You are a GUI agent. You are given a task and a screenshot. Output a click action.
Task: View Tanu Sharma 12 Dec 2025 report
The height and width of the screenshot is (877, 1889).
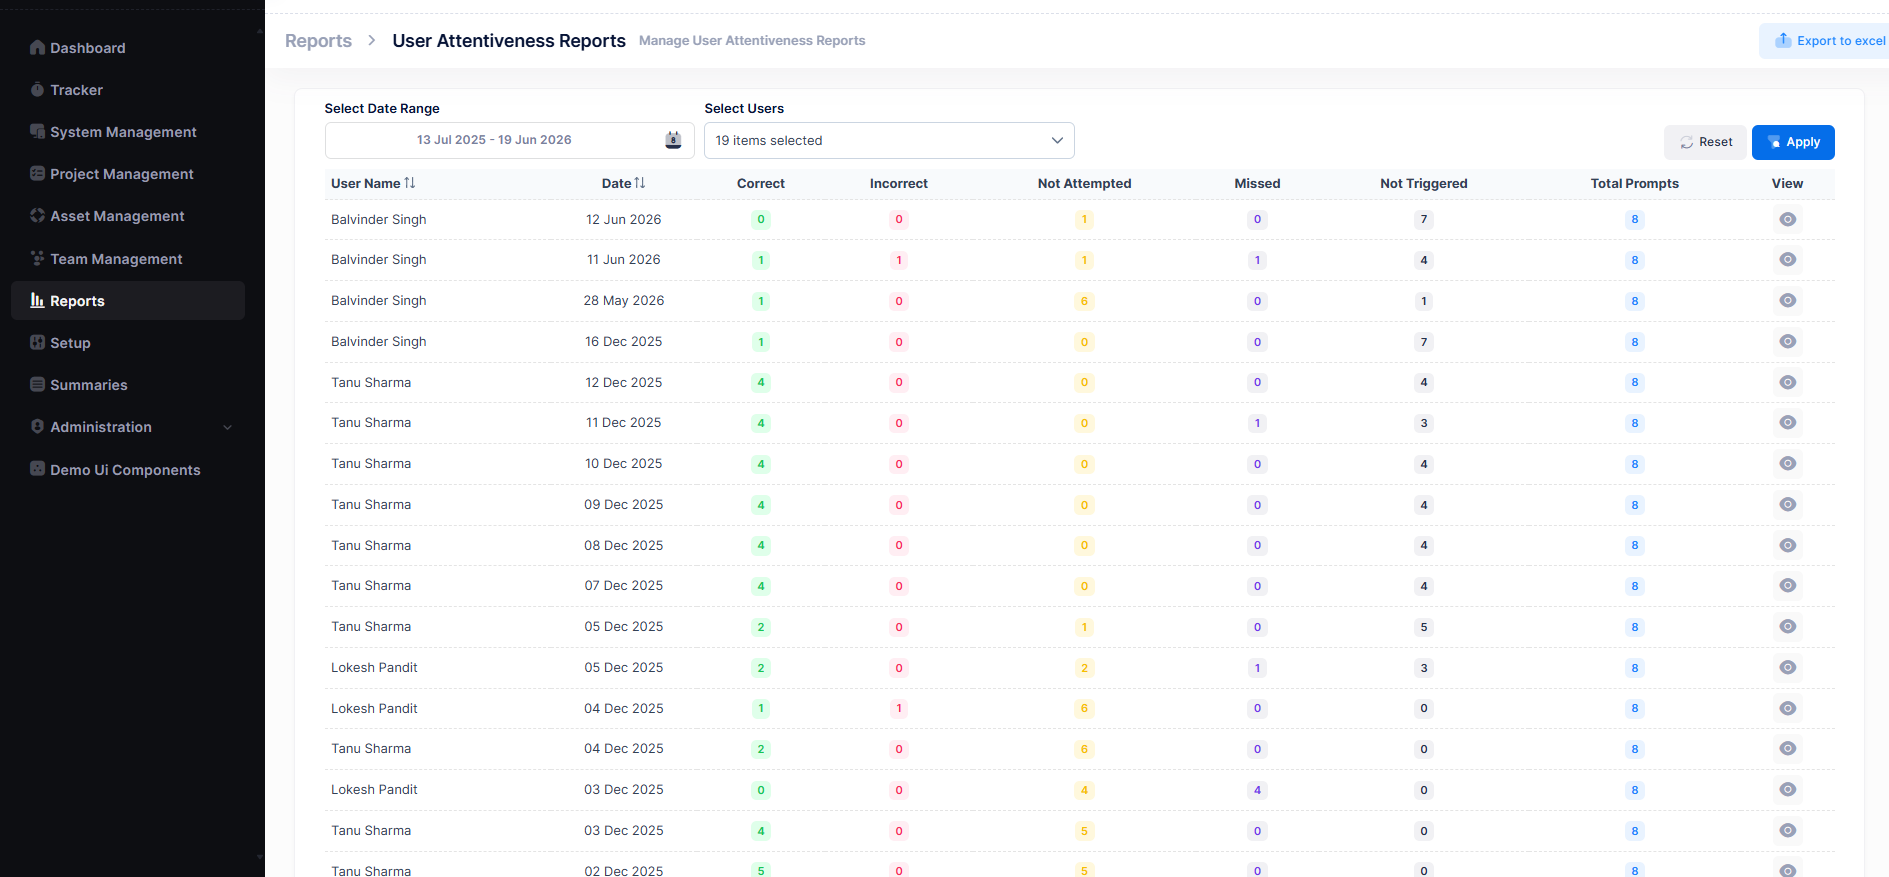coord(1788,382)
